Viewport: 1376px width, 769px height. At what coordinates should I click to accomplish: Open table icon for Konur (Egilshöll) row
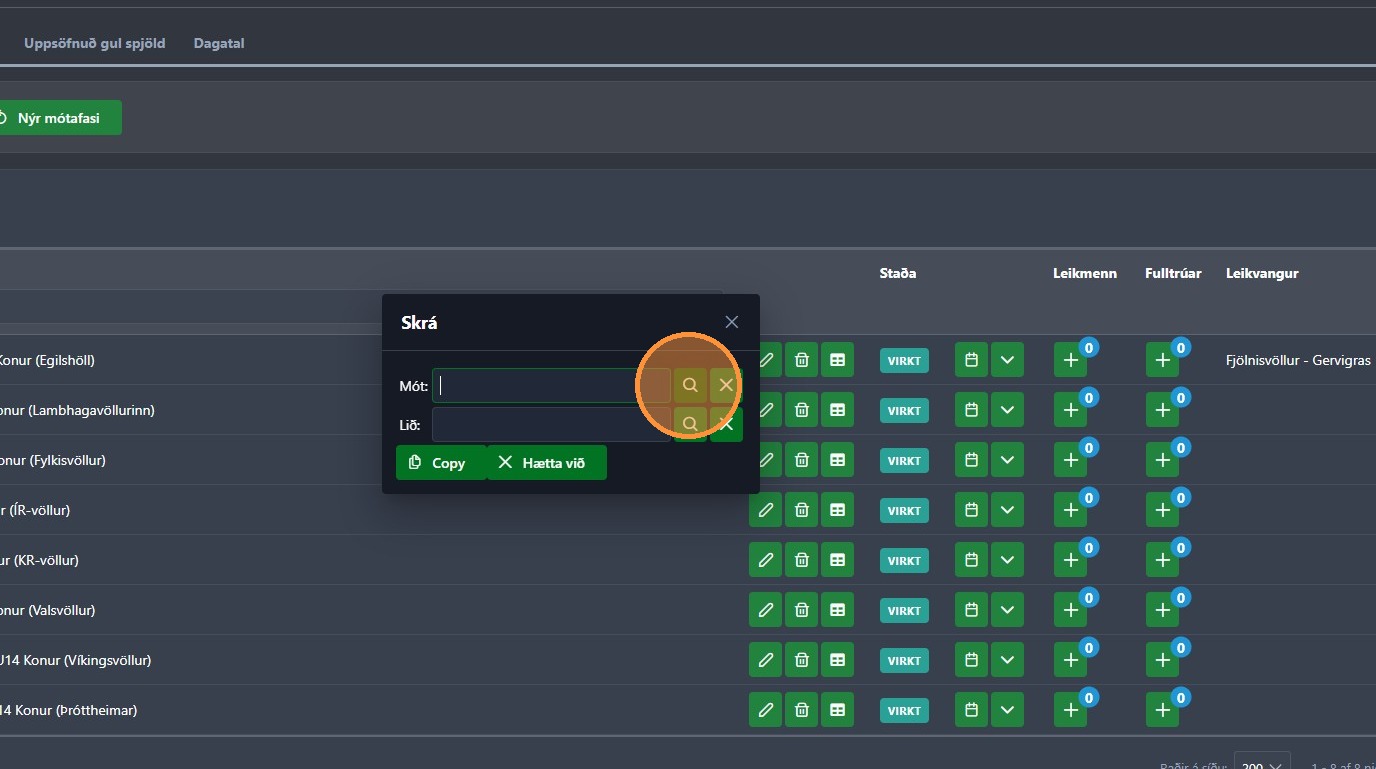tap(837, 360)
